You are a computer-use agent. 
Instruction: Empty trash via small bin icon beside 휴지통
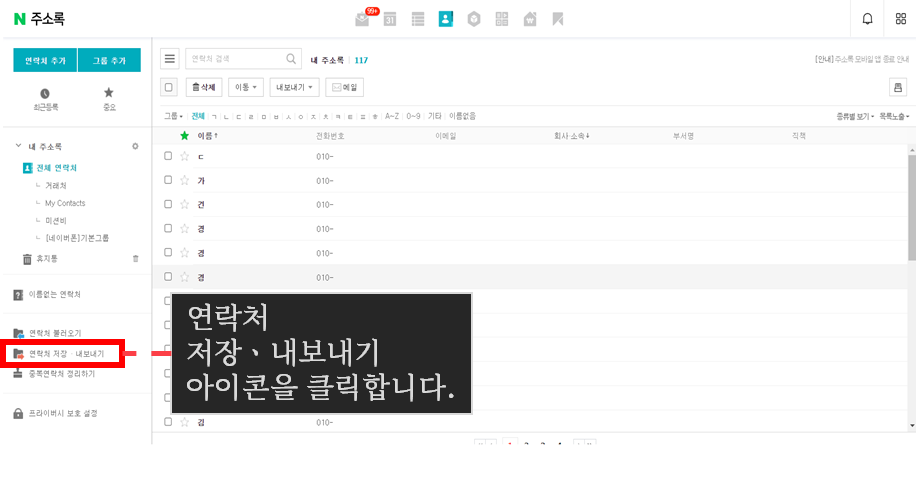click(x=136, y=259)
